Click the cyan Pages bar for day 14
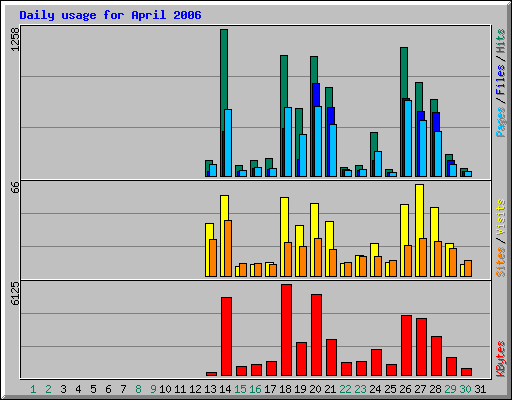 228,143
